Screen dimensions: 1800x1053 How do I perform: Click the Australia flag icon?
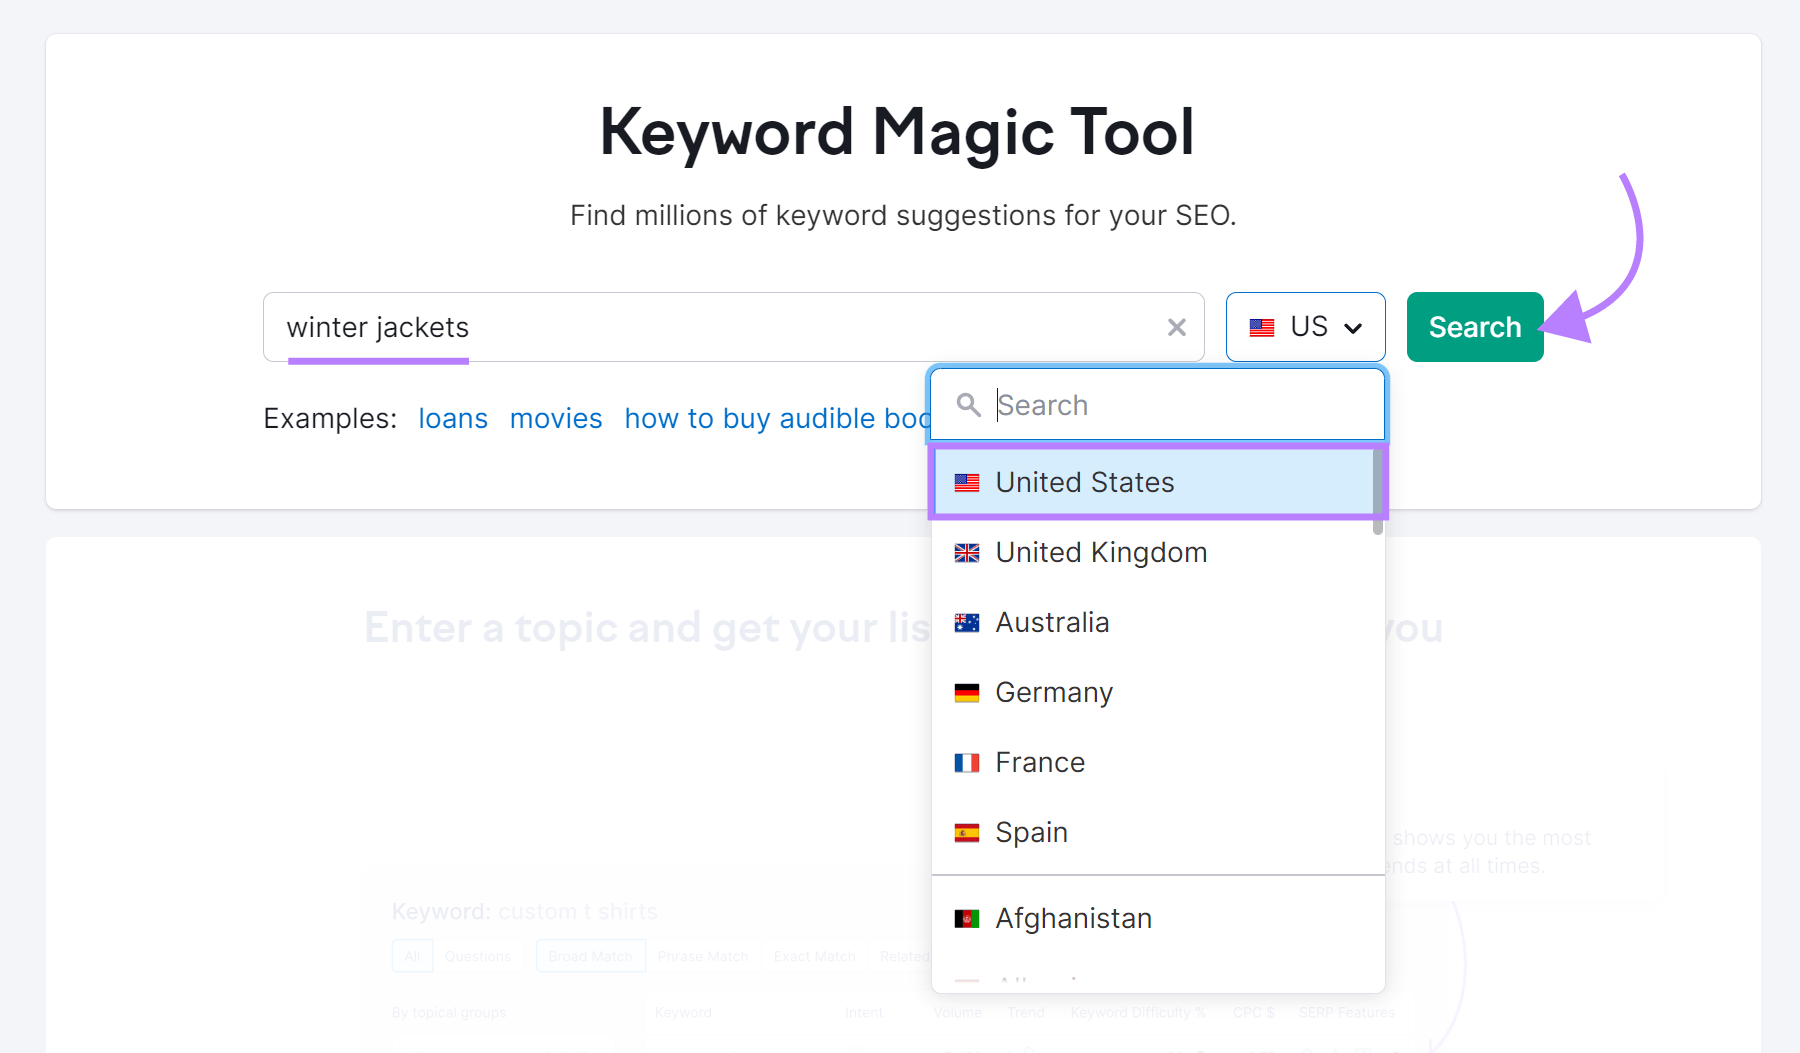pos(966,622)
